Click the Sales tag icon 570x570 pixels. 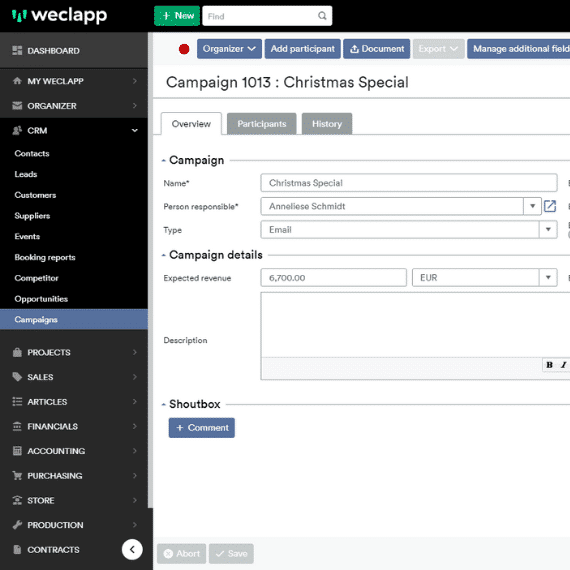coord(17,377)
